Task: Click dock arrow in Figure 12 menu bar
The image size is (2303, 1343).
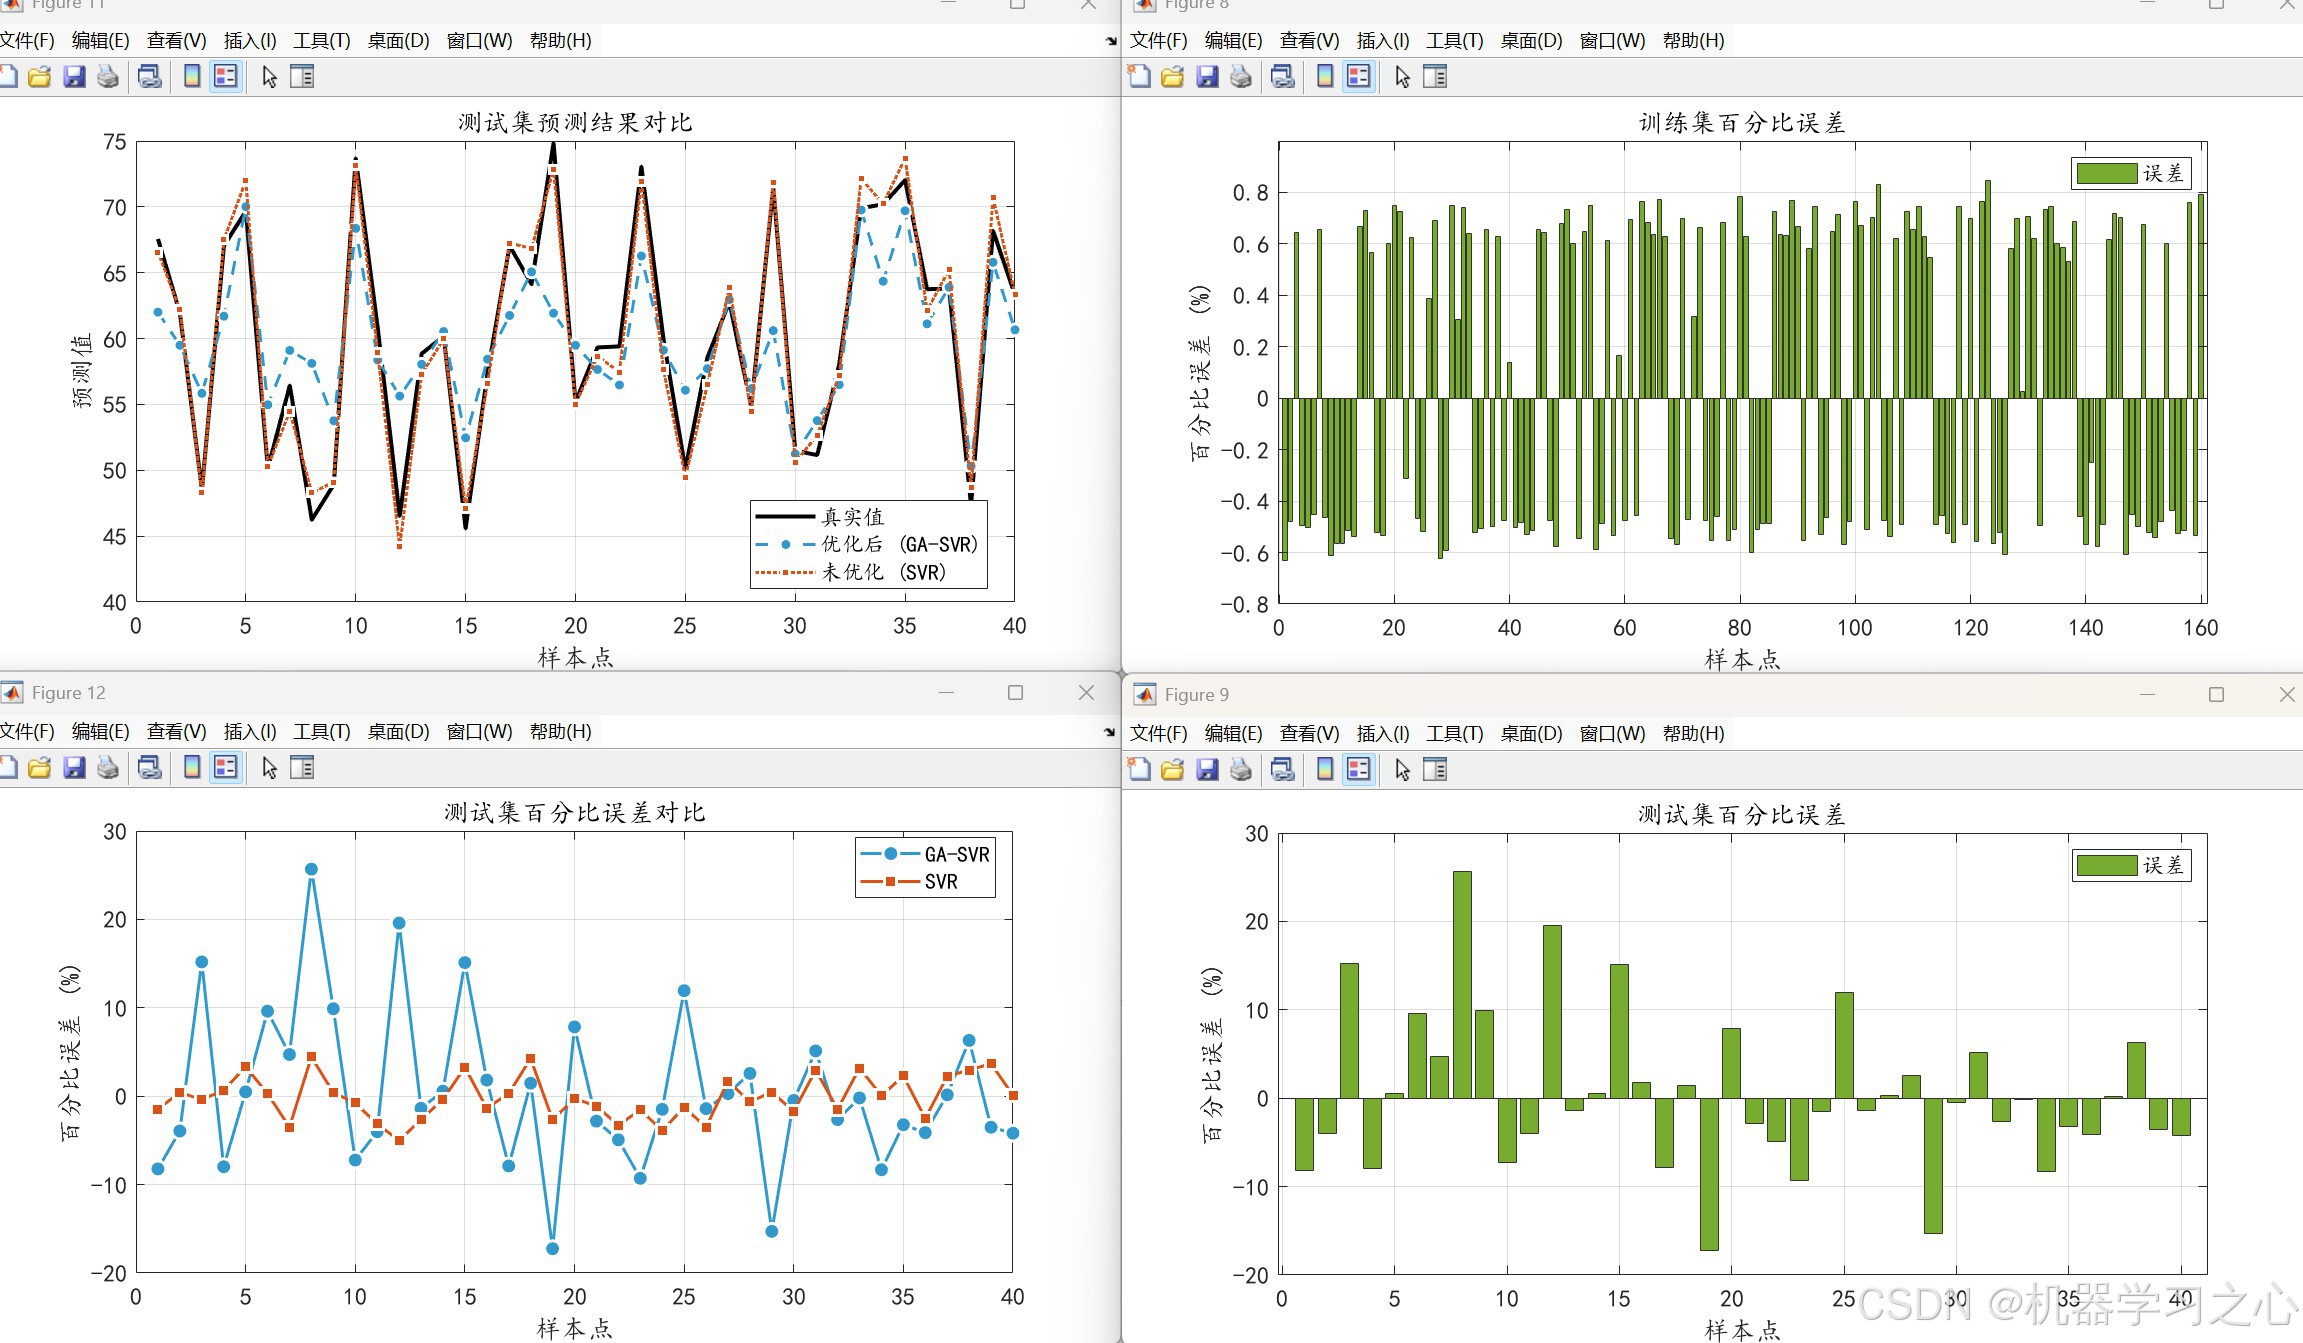Action: (x=1109, y=732)
